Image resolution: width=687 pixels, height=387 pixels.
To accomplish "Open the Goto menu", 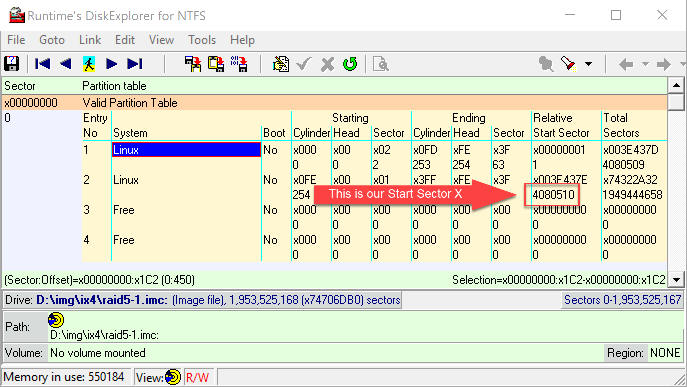I will pos(52,40).
